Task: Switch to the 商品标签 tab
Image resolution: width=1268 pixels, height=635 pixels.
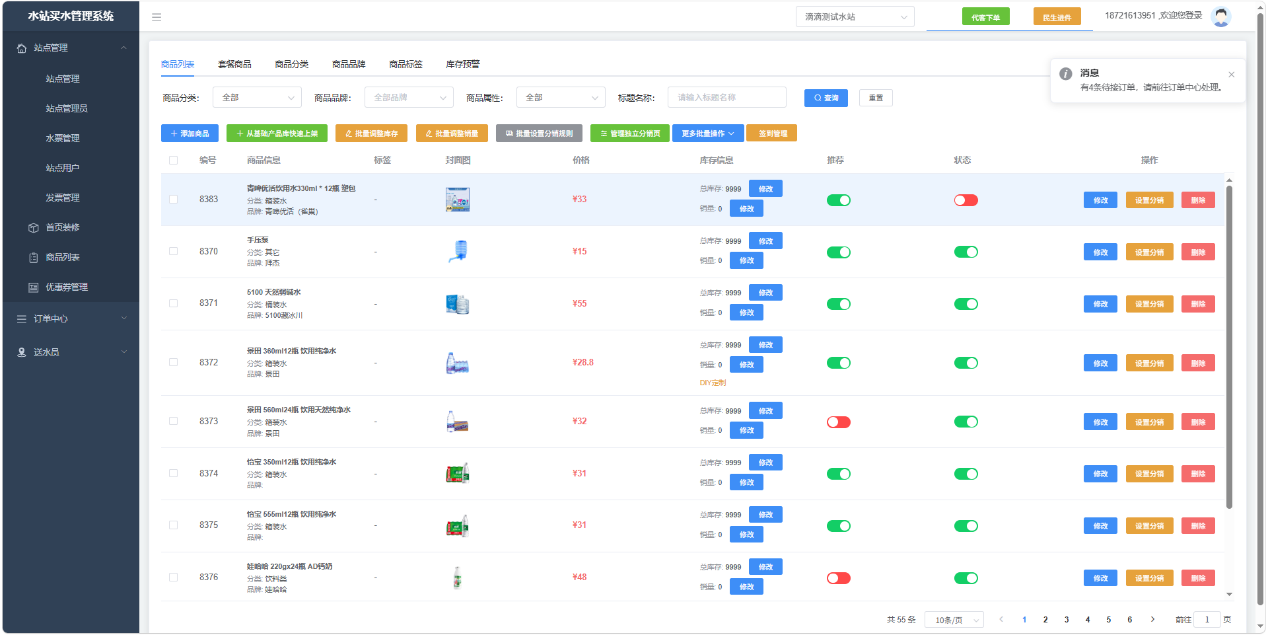Action: [x=406, y=64]
